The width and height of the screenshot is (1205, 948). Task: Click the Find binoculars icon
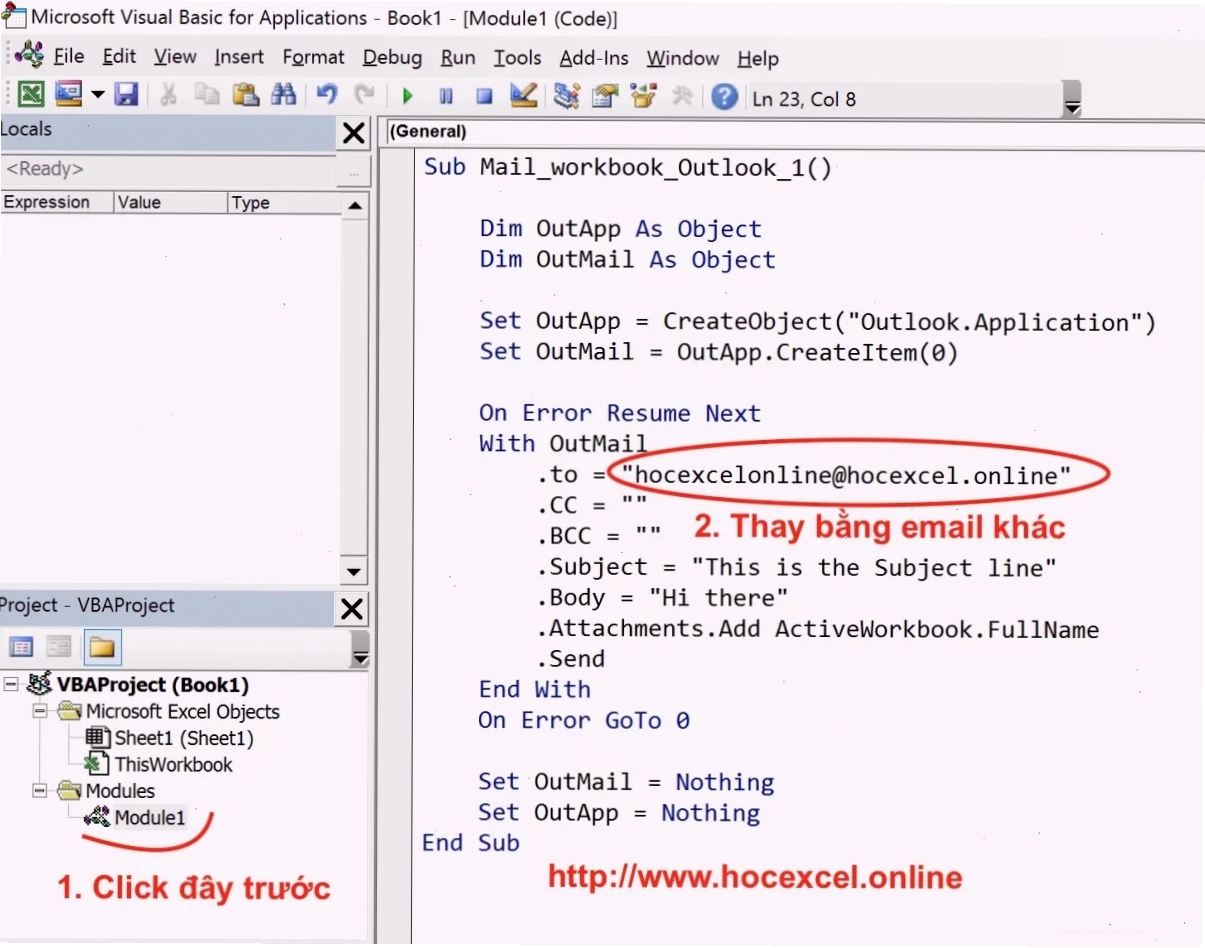pos(284,95)
